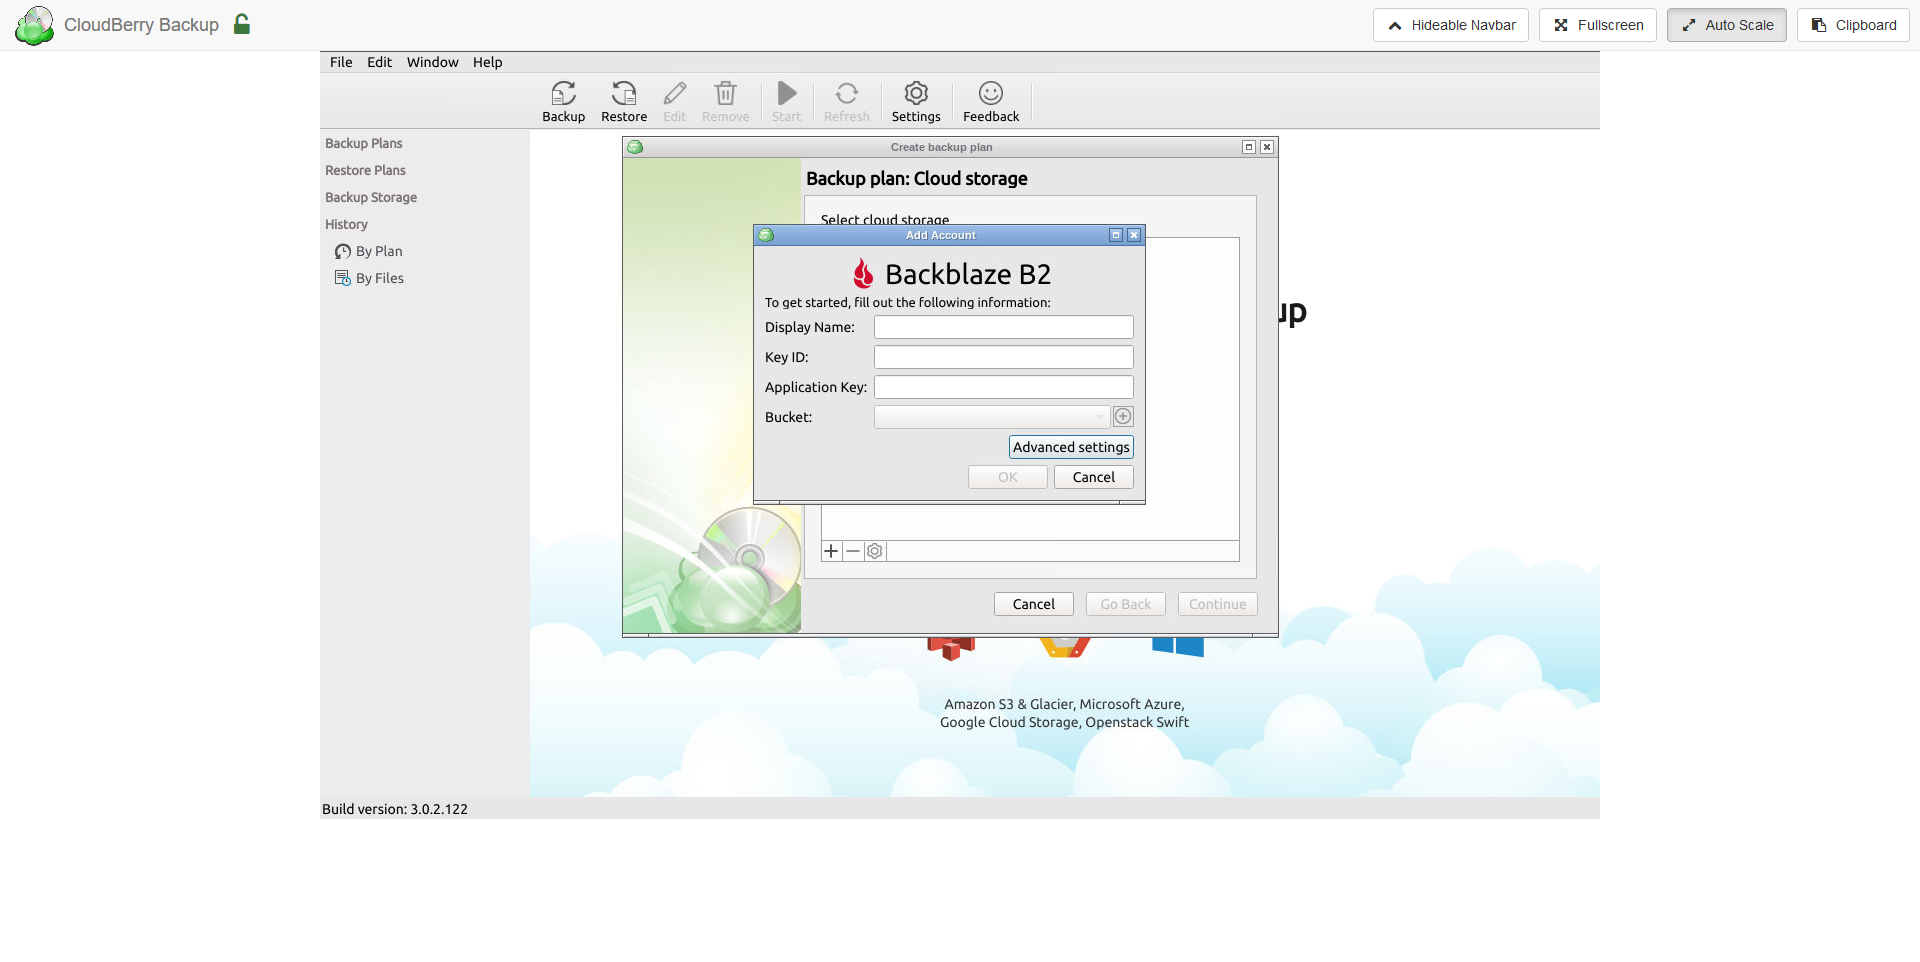This screenshot has width=1920, height=962.
Task: Open the File menu
Action: point(341,62)
